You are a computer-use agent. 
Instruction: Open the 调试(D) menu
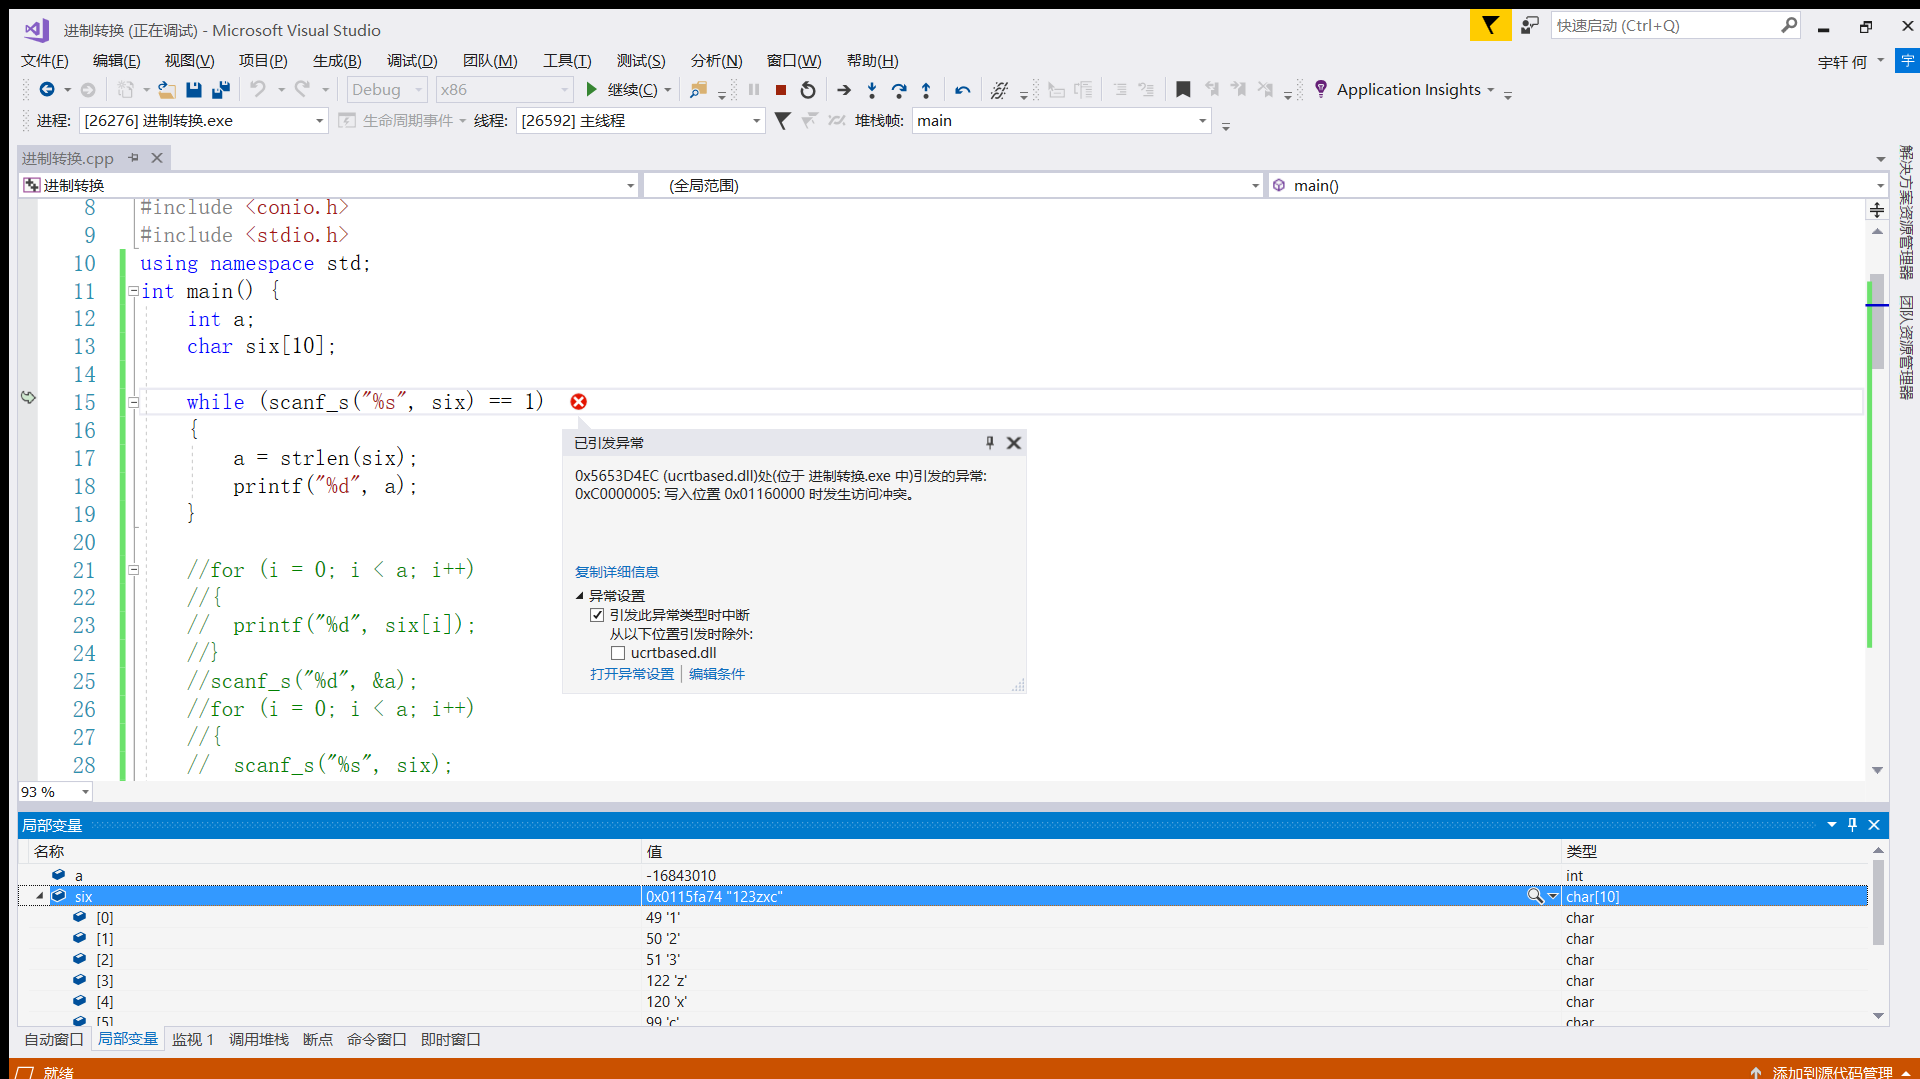(412, 61)
